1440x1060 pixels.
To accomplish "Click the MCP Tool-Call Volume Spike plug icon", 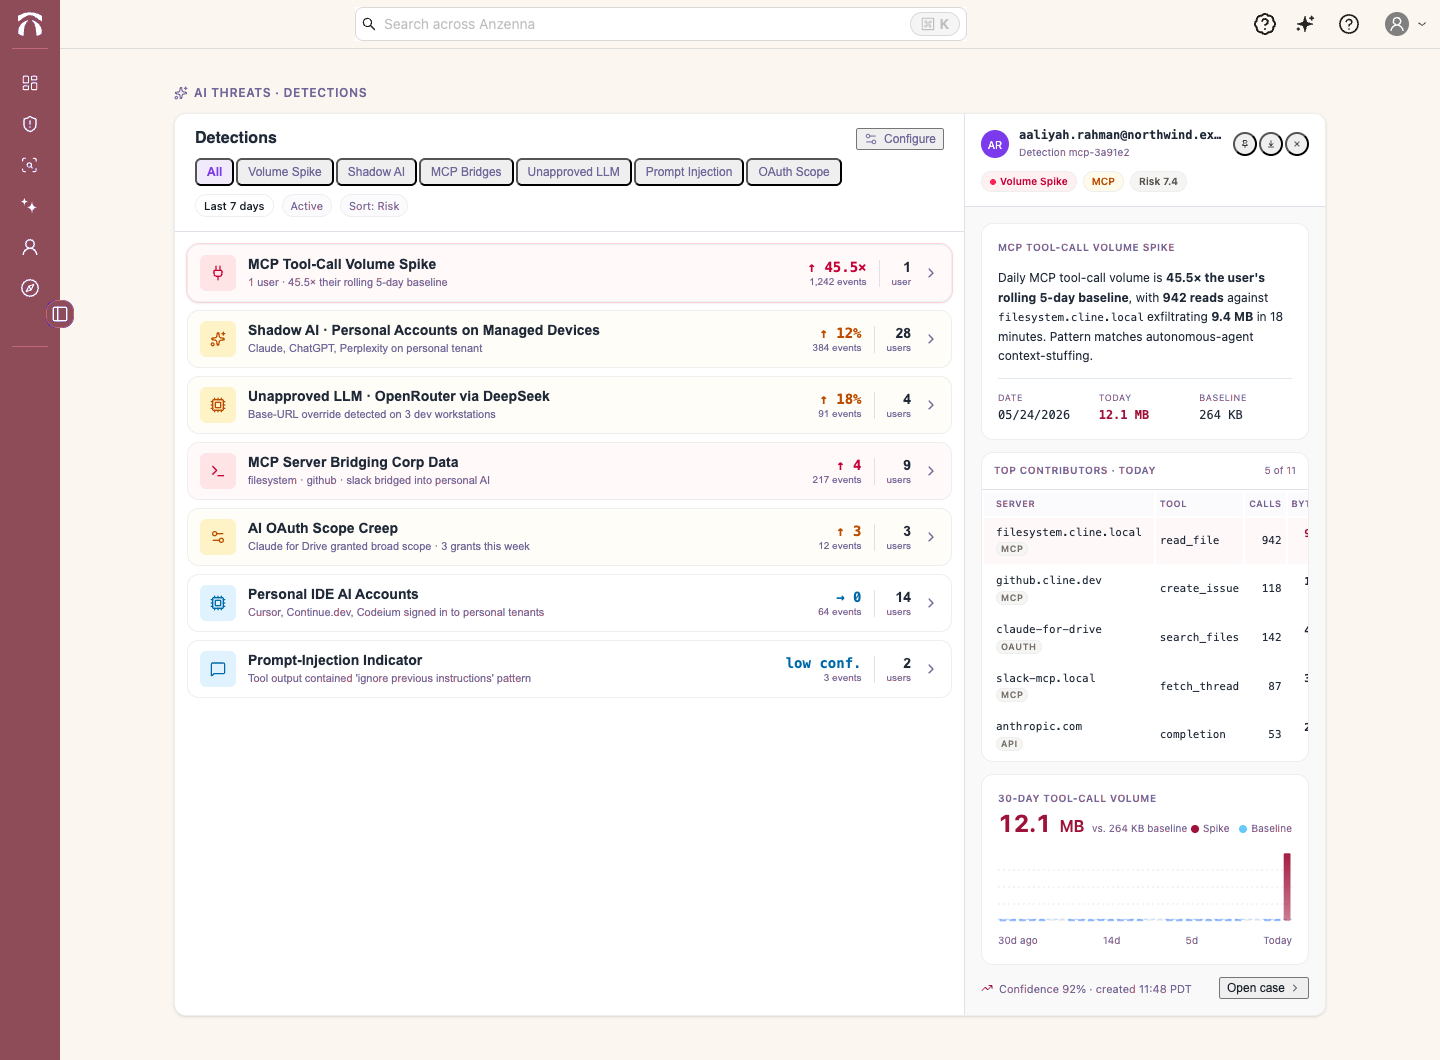I will (218, 273).
